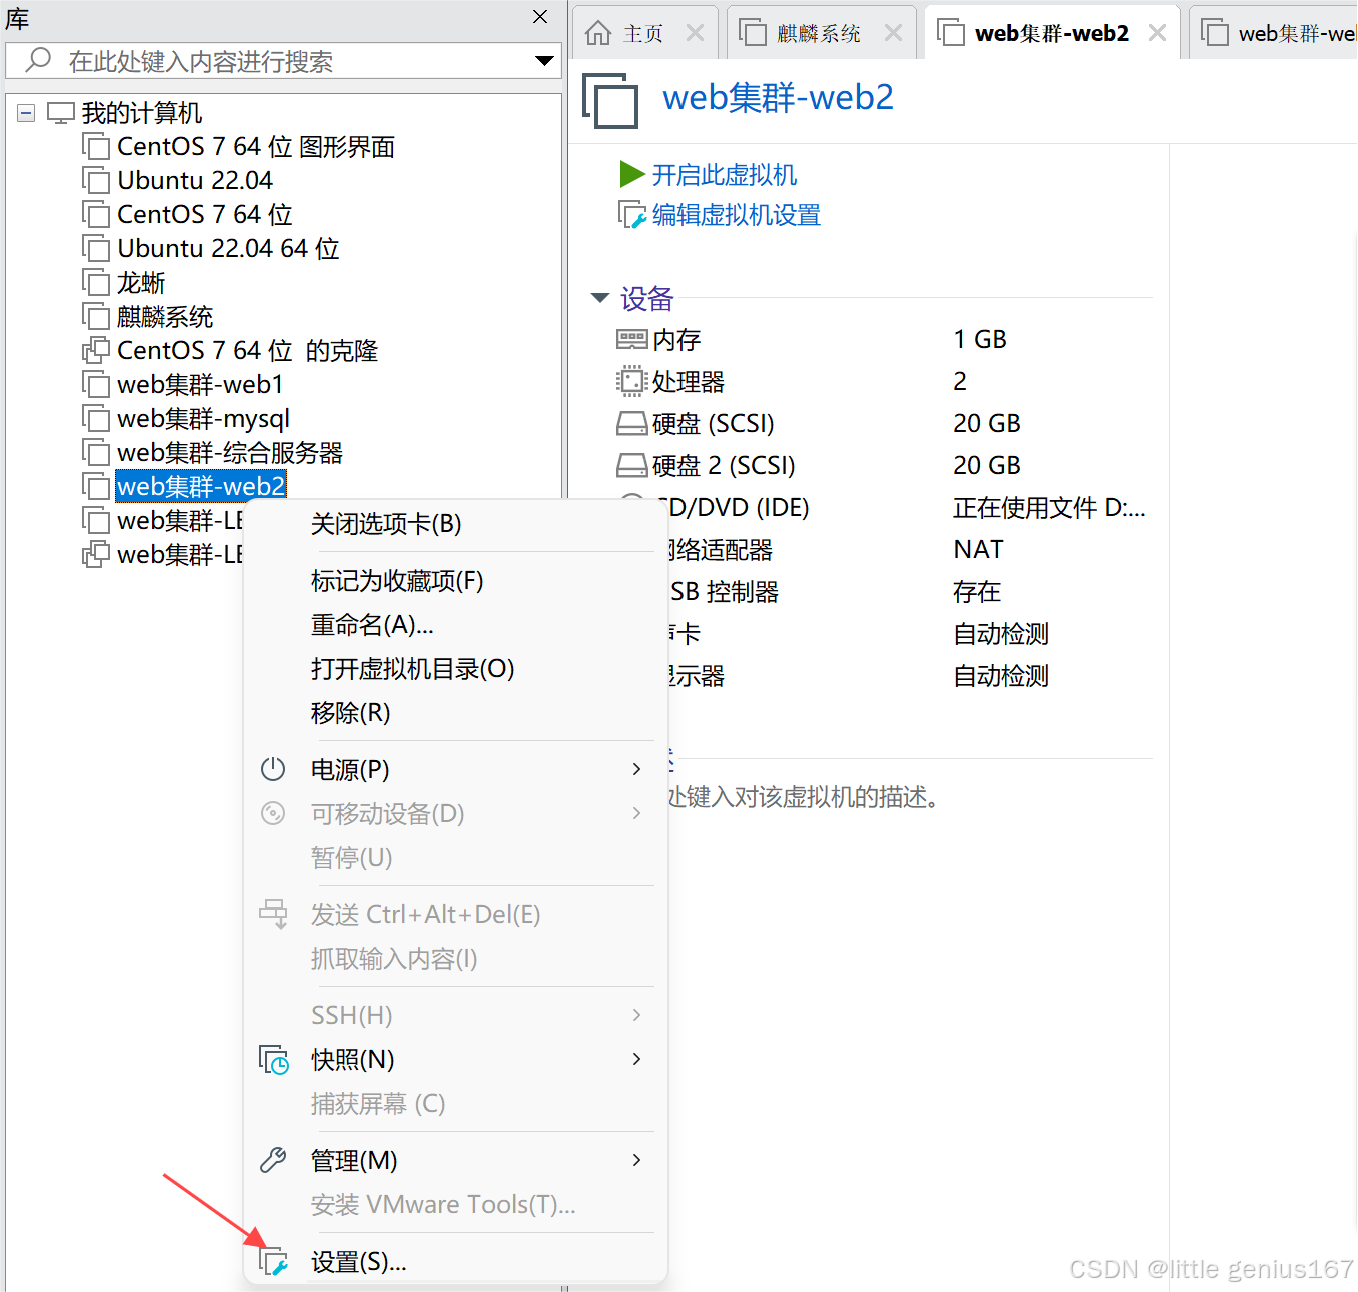Viewport: 1358px width, 1292px height.
Task: Click the green Power On play icon
Action: 631,175
